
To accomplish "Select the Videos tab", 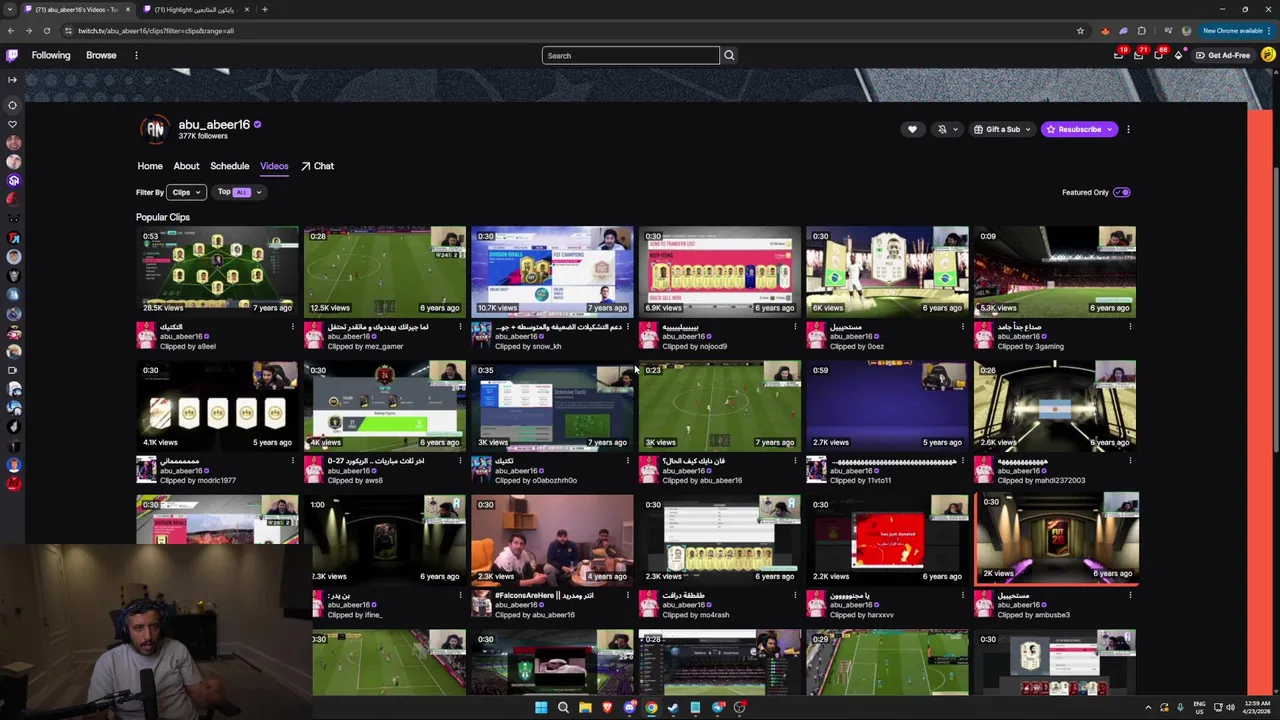I will (274, 166).
